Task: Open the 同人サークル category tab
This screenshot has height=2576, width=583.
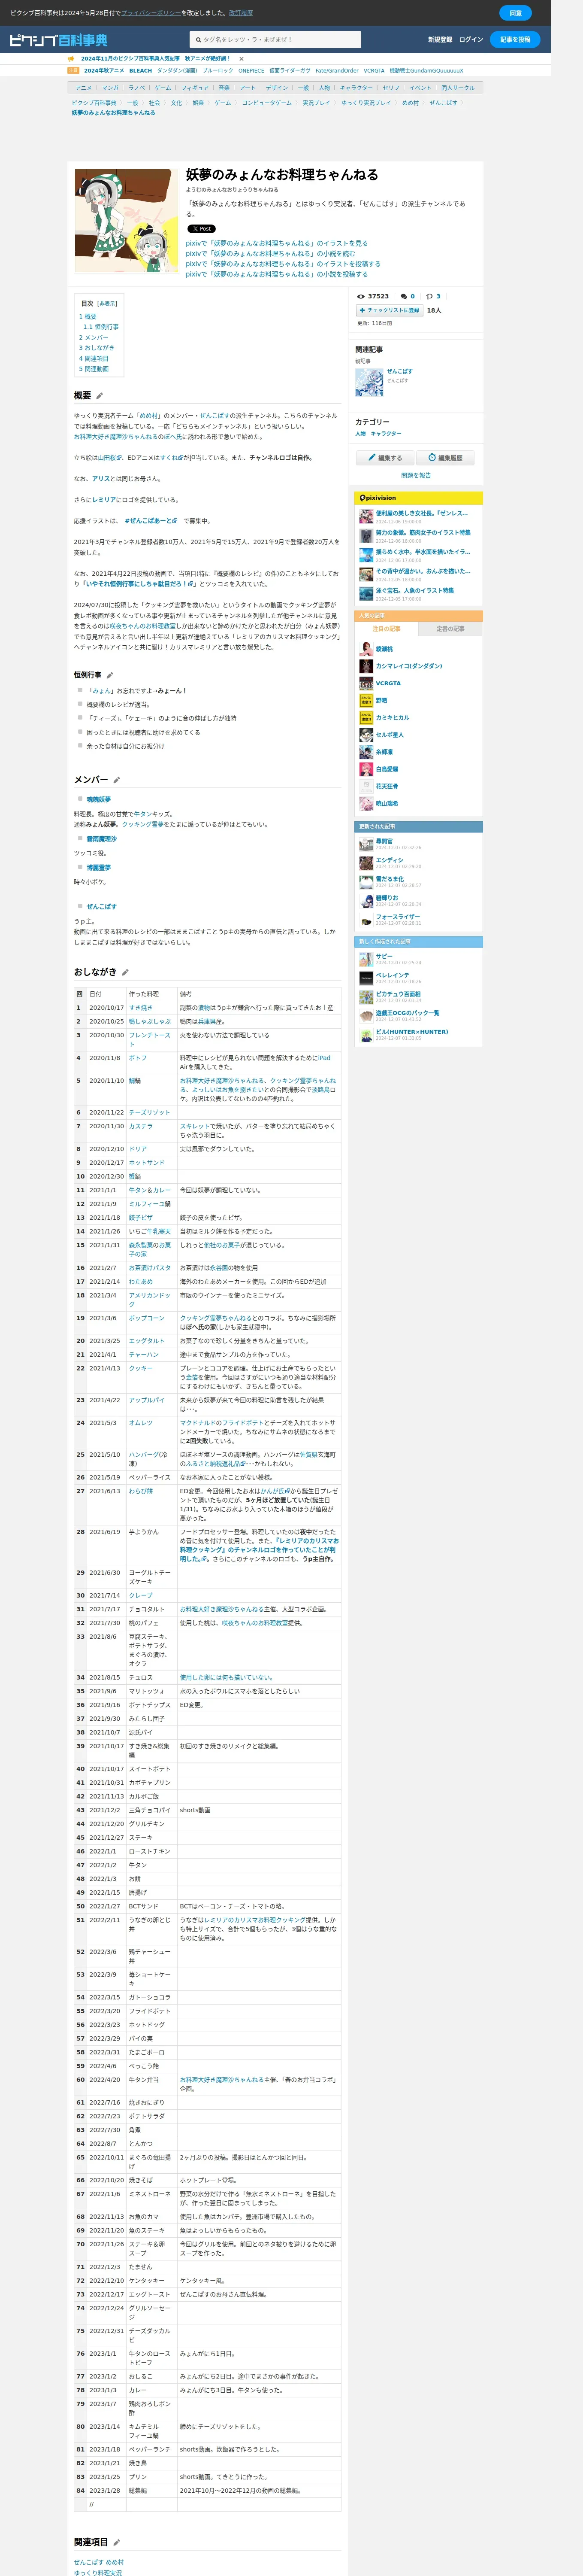Action: point(458,88)
